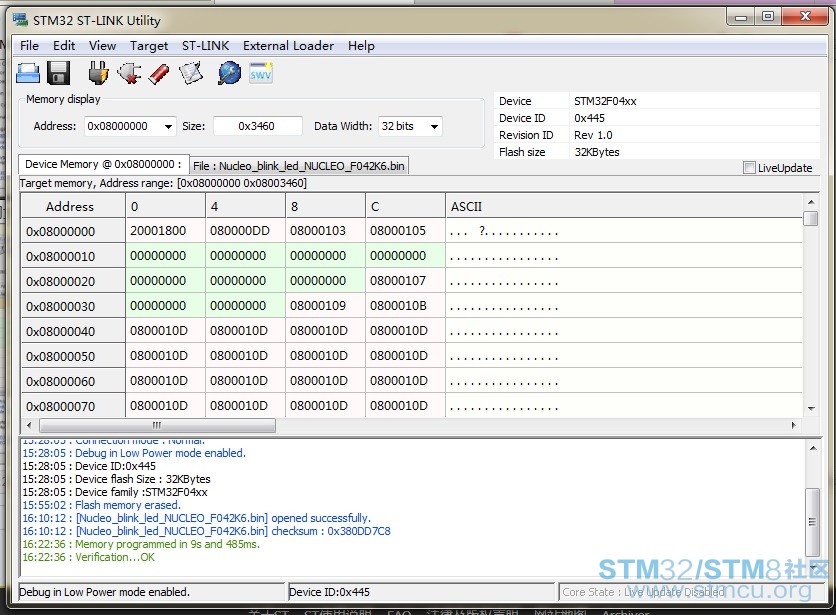
Task: Open the SWV viewer icon
Action: click(x=261, y=73)
